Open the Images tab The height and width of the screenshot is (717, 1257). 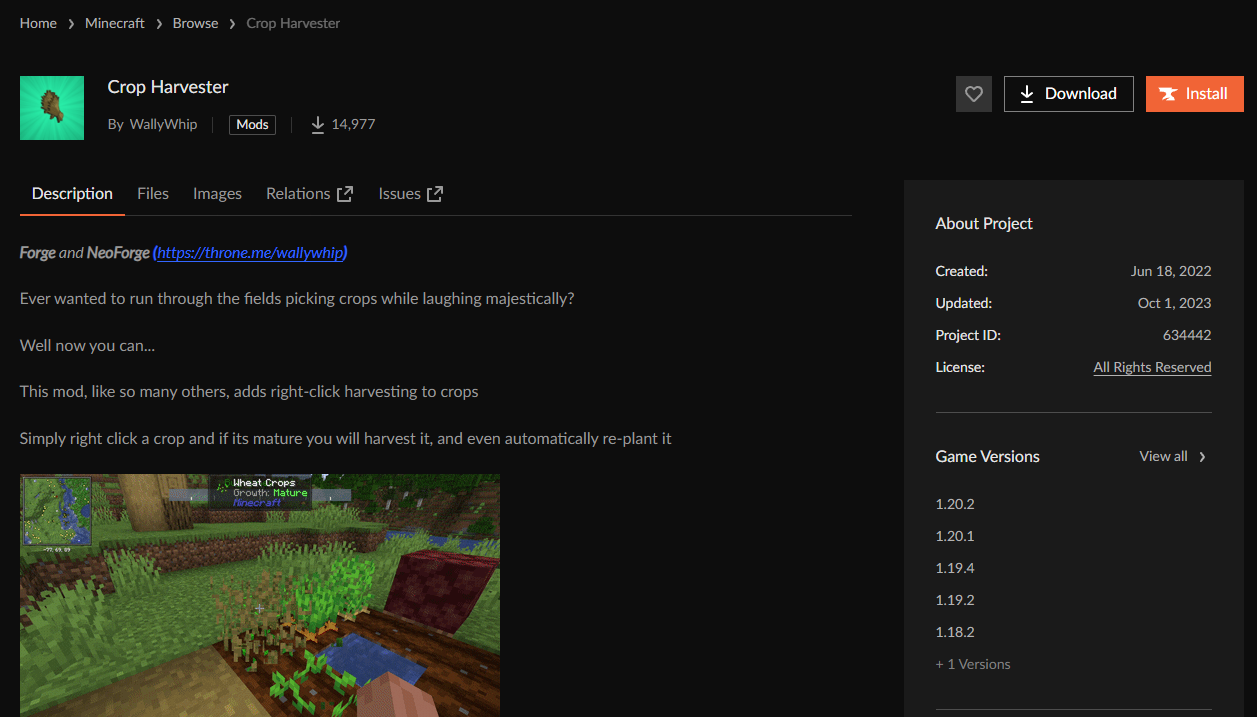[217, 194]
